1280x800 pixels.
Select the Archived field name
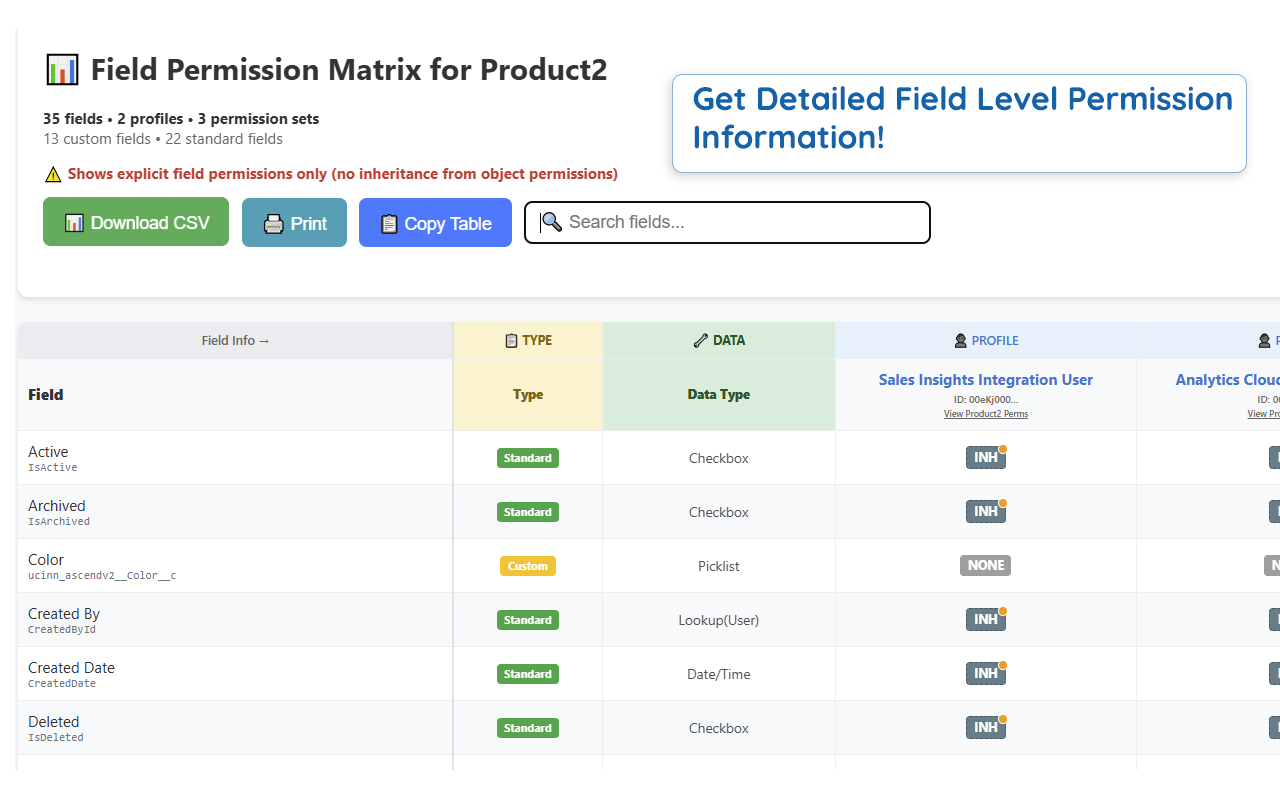tap(57, 506)
